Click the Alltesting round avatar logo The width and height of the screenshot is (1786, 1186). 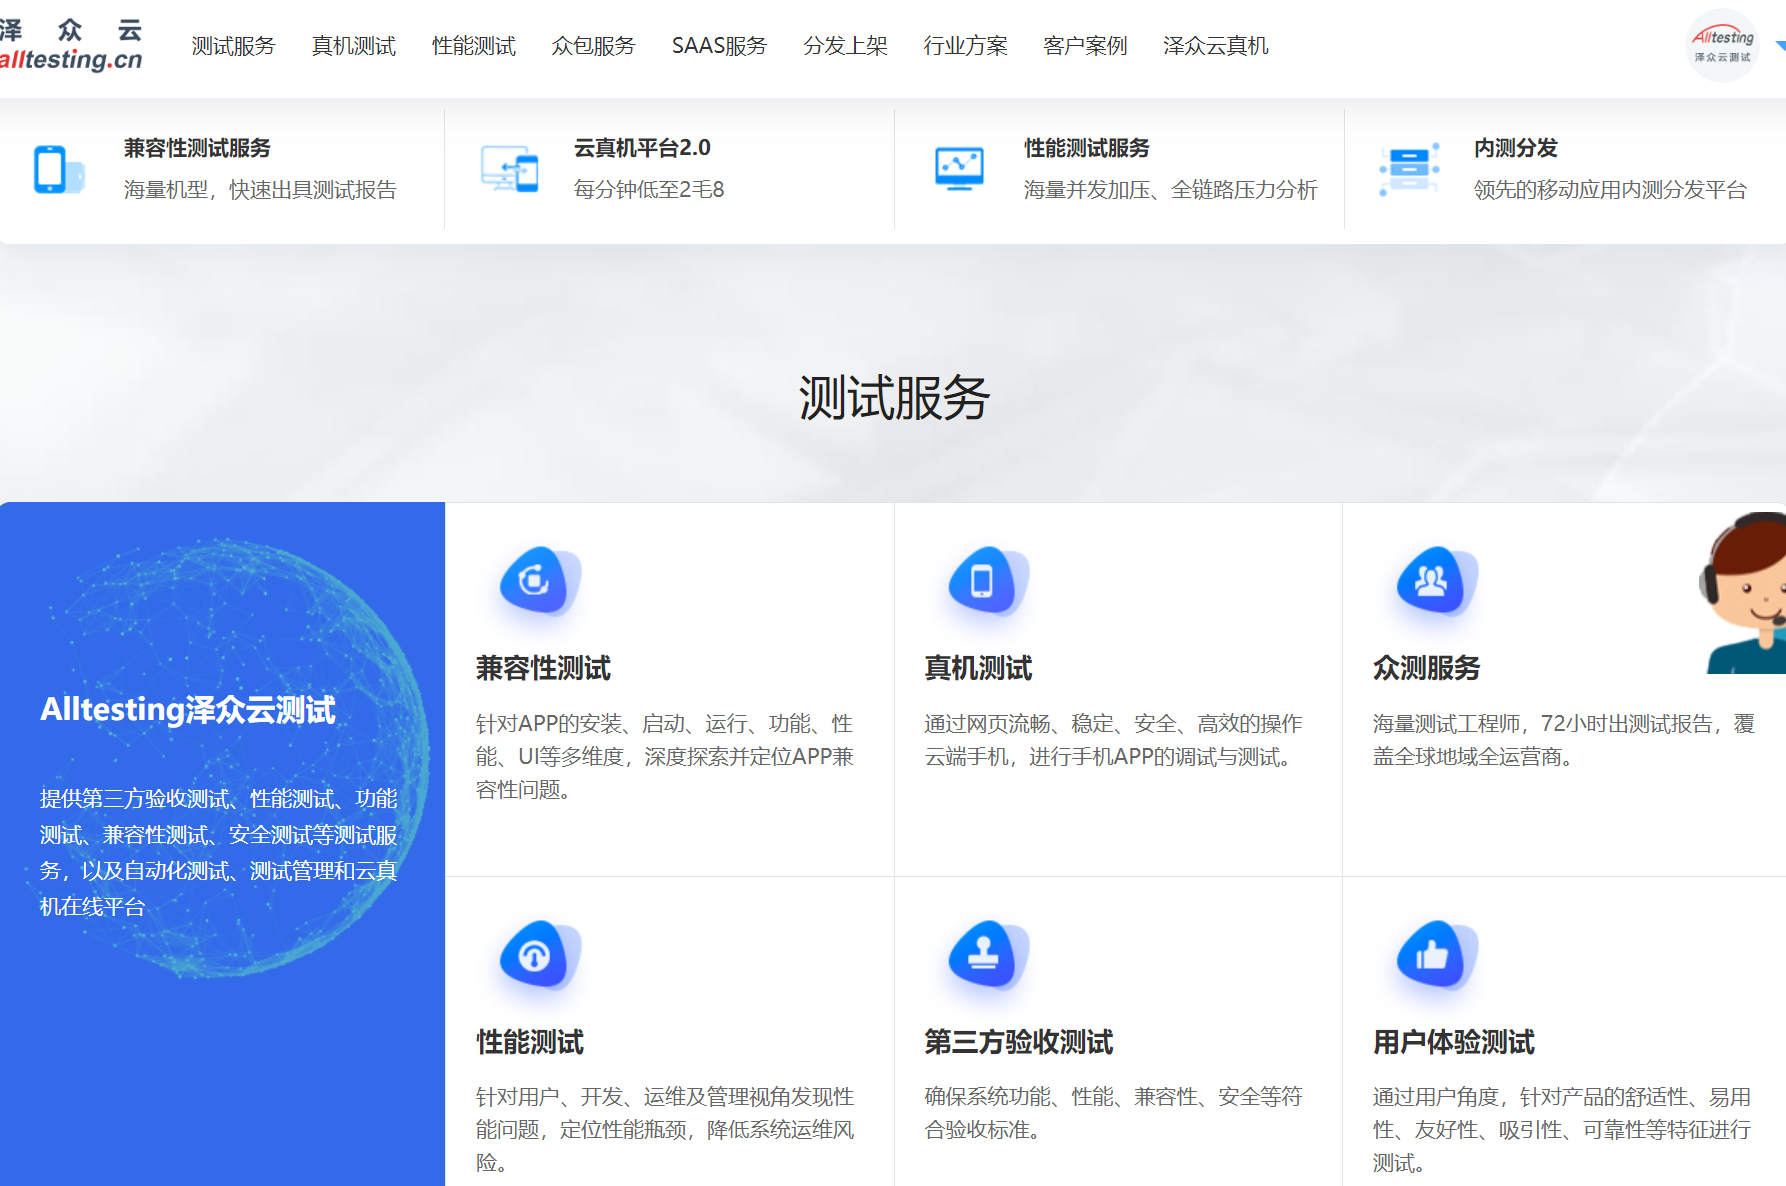[x=1722, y=46]
